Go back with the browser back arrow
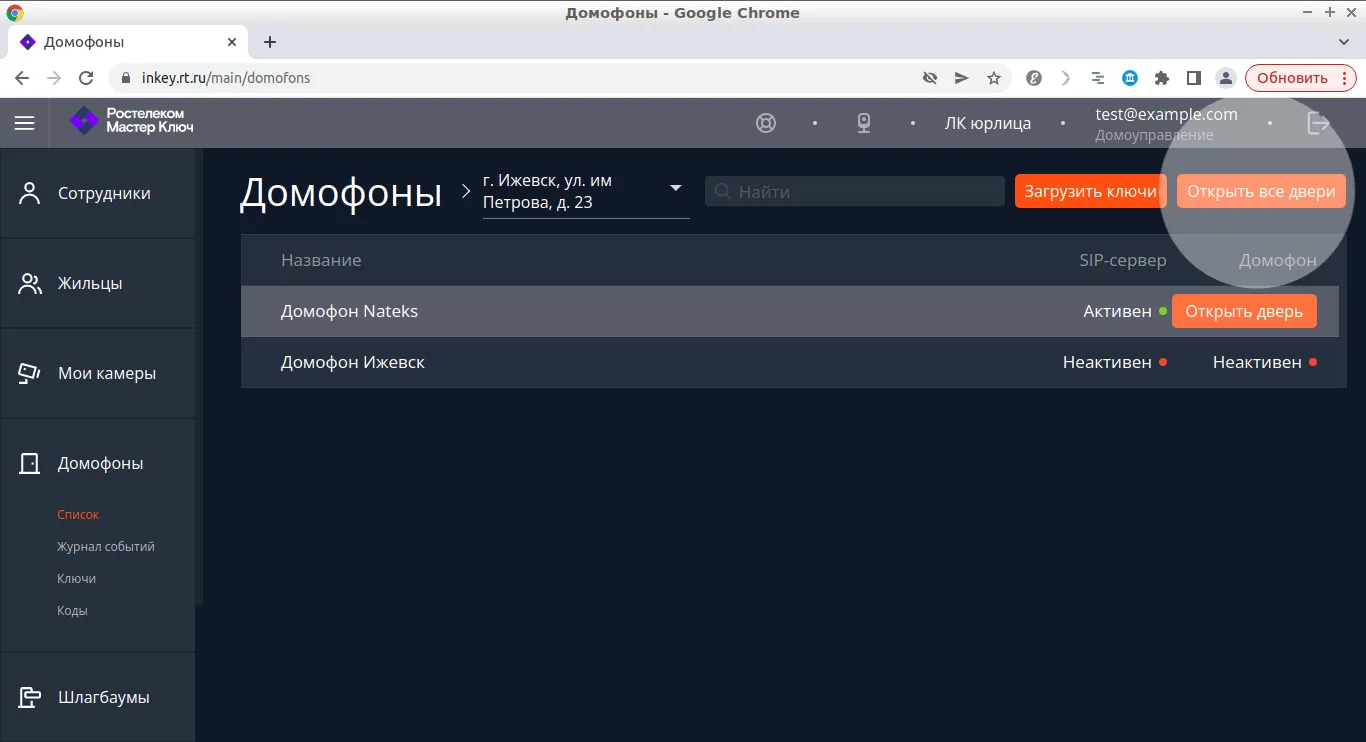The height and width of the screenshot is (742, 1366). (22, 78)
